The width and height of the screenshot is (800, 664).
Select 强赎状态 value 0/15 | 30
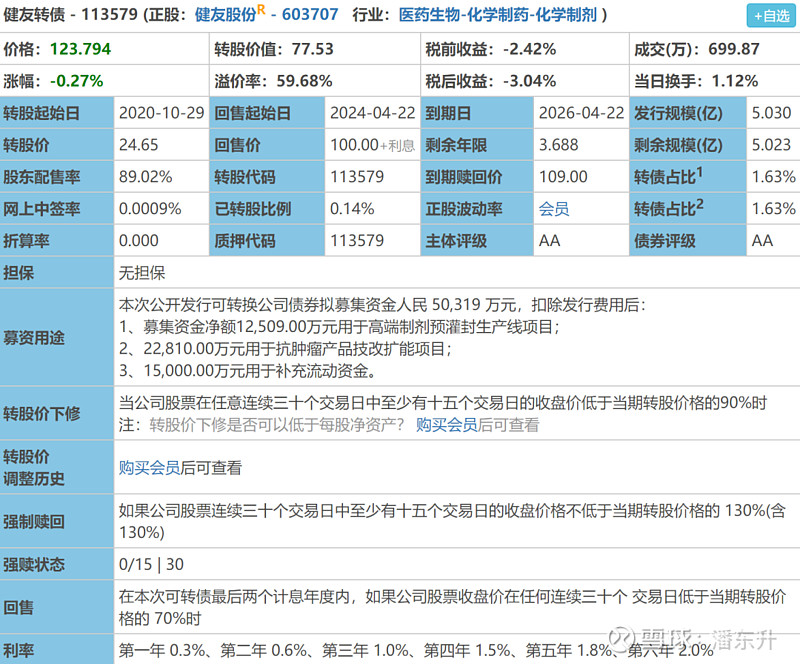(151, 564)
